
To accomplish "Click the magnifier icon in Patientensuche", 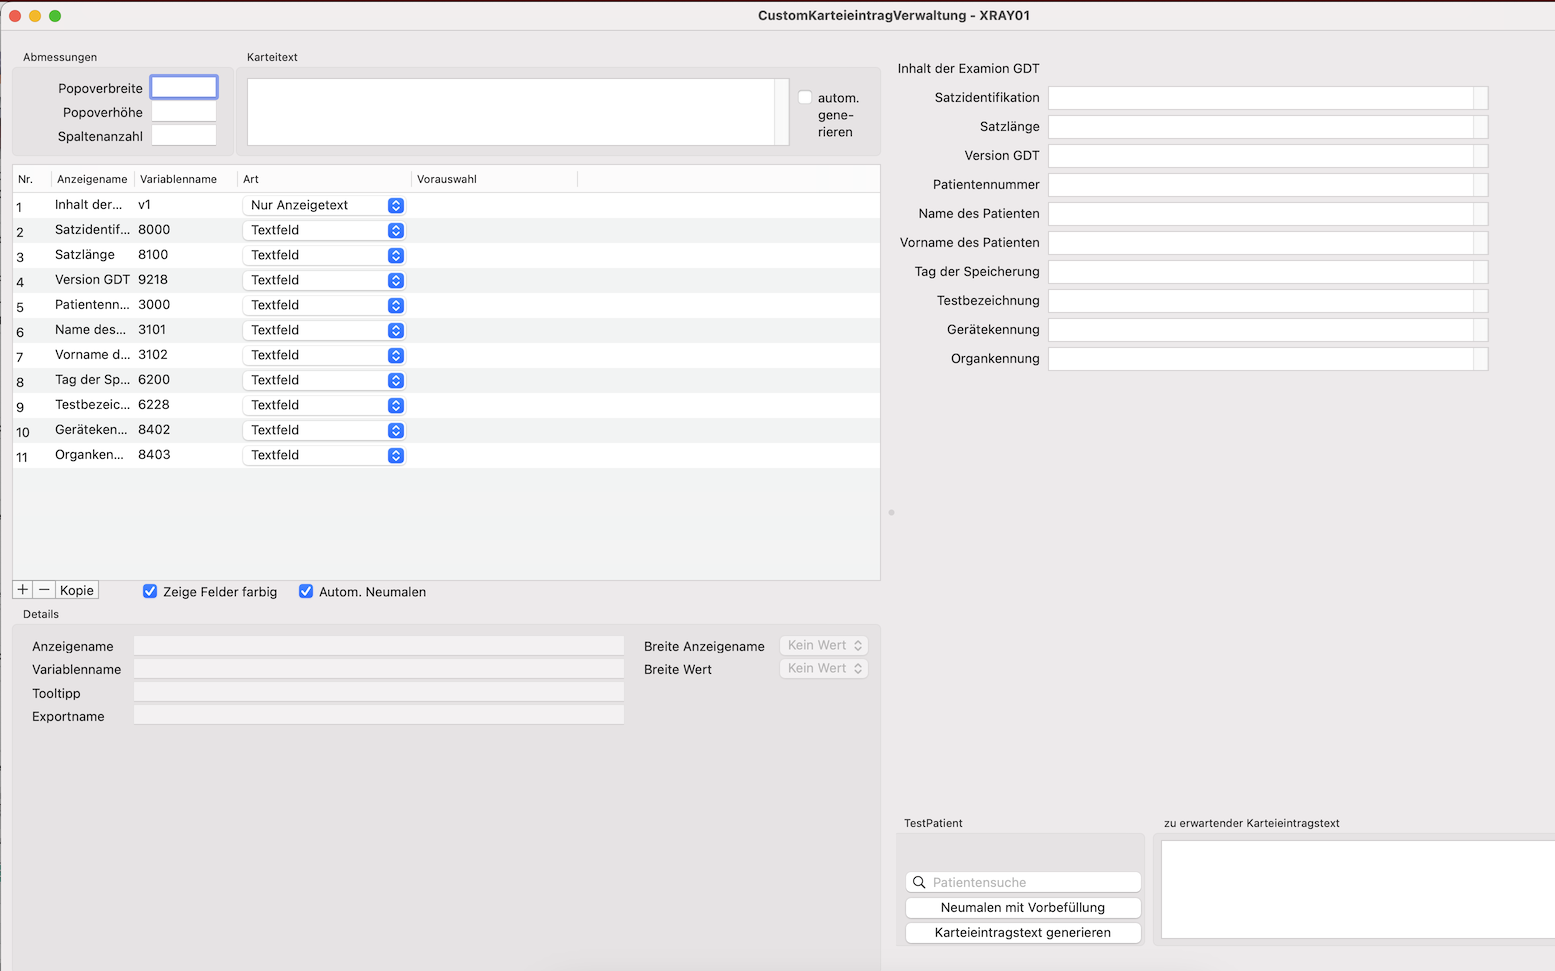I will click(919, 882).
